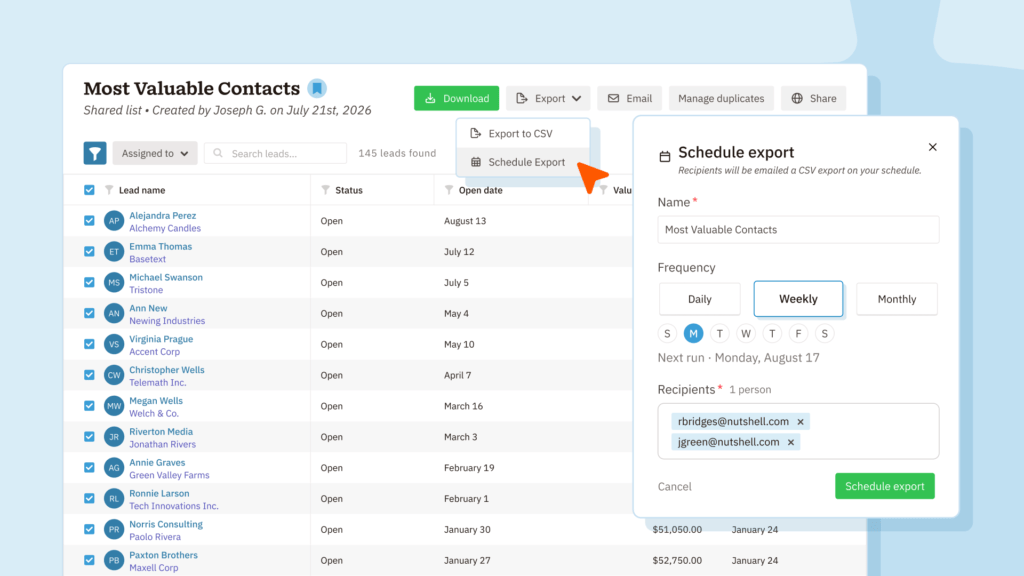Uncheck the Megan Wells row checkbox
Image resolution: width=1024 pixels, height=576 pixels.
click(x=89, y=406)
